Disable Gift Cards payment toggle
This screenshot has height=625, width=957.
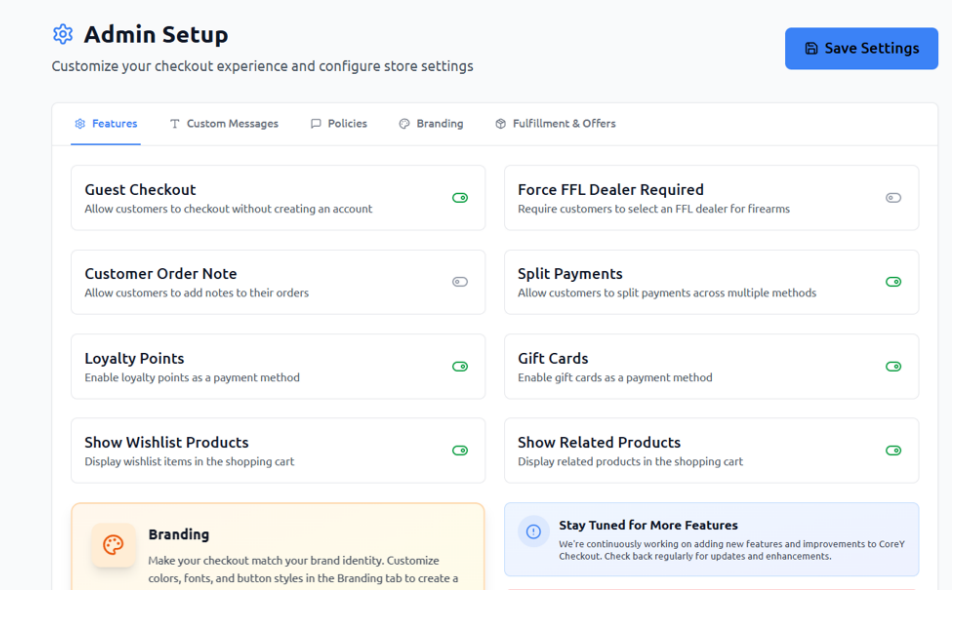point(894,367)
